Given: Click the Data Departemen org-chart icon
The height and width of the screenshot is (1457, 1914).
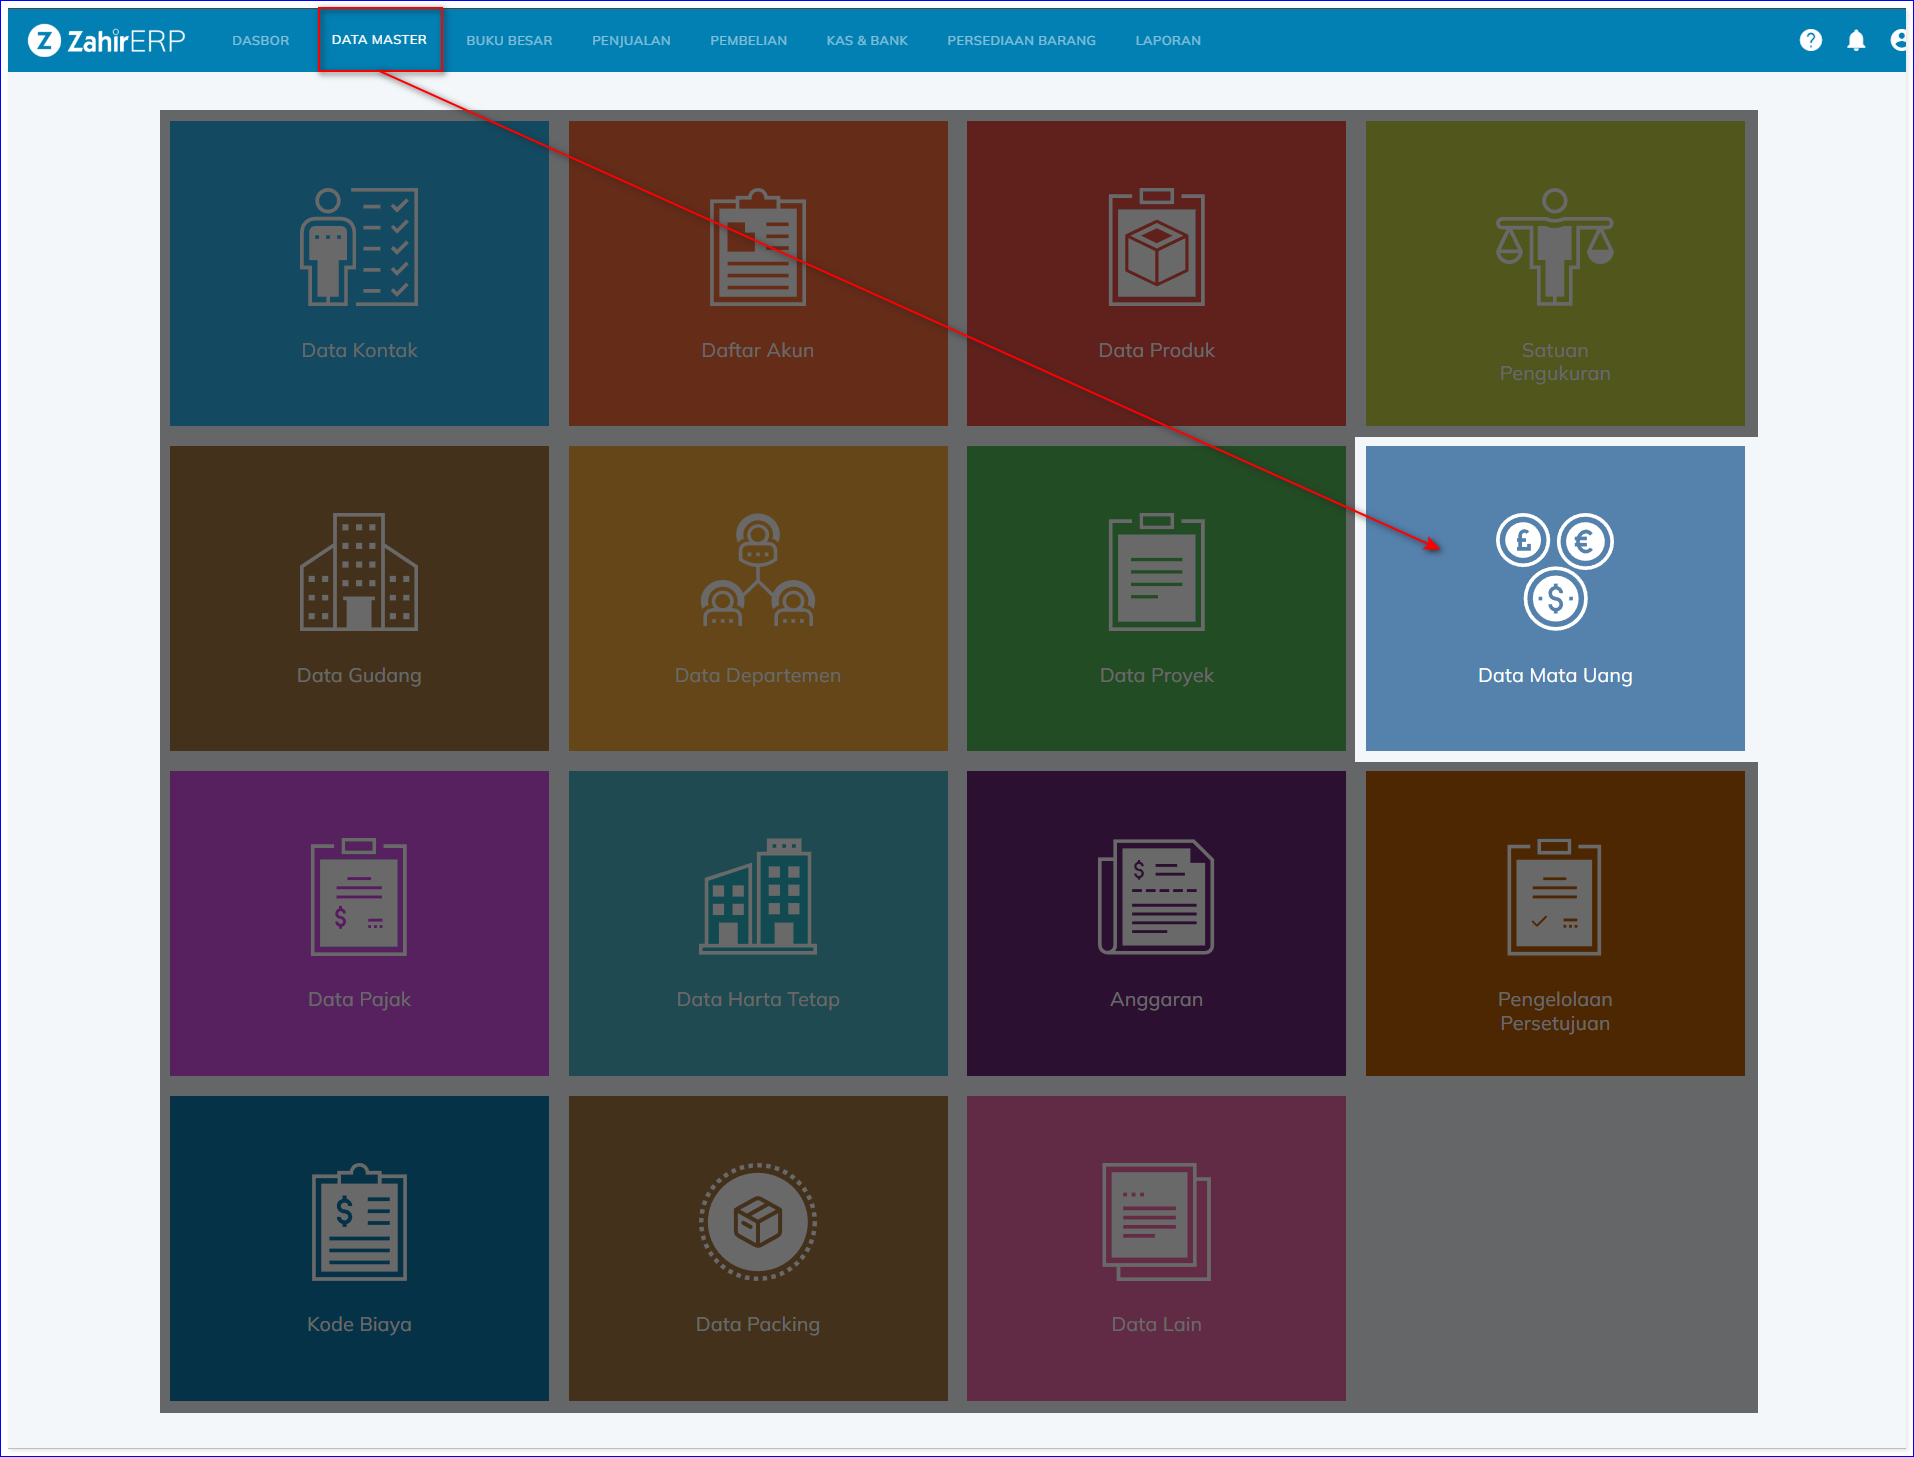Looking at the screenshot, I should (x=757, y=572).
